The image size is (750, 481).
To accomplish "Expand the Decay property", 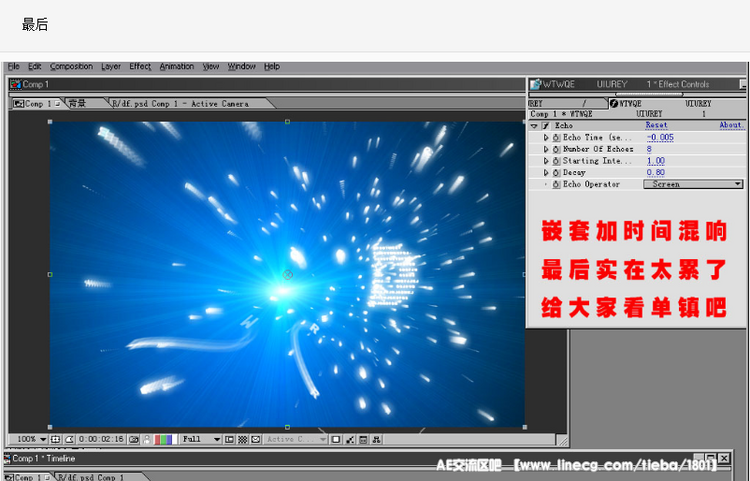I will 546,173.
